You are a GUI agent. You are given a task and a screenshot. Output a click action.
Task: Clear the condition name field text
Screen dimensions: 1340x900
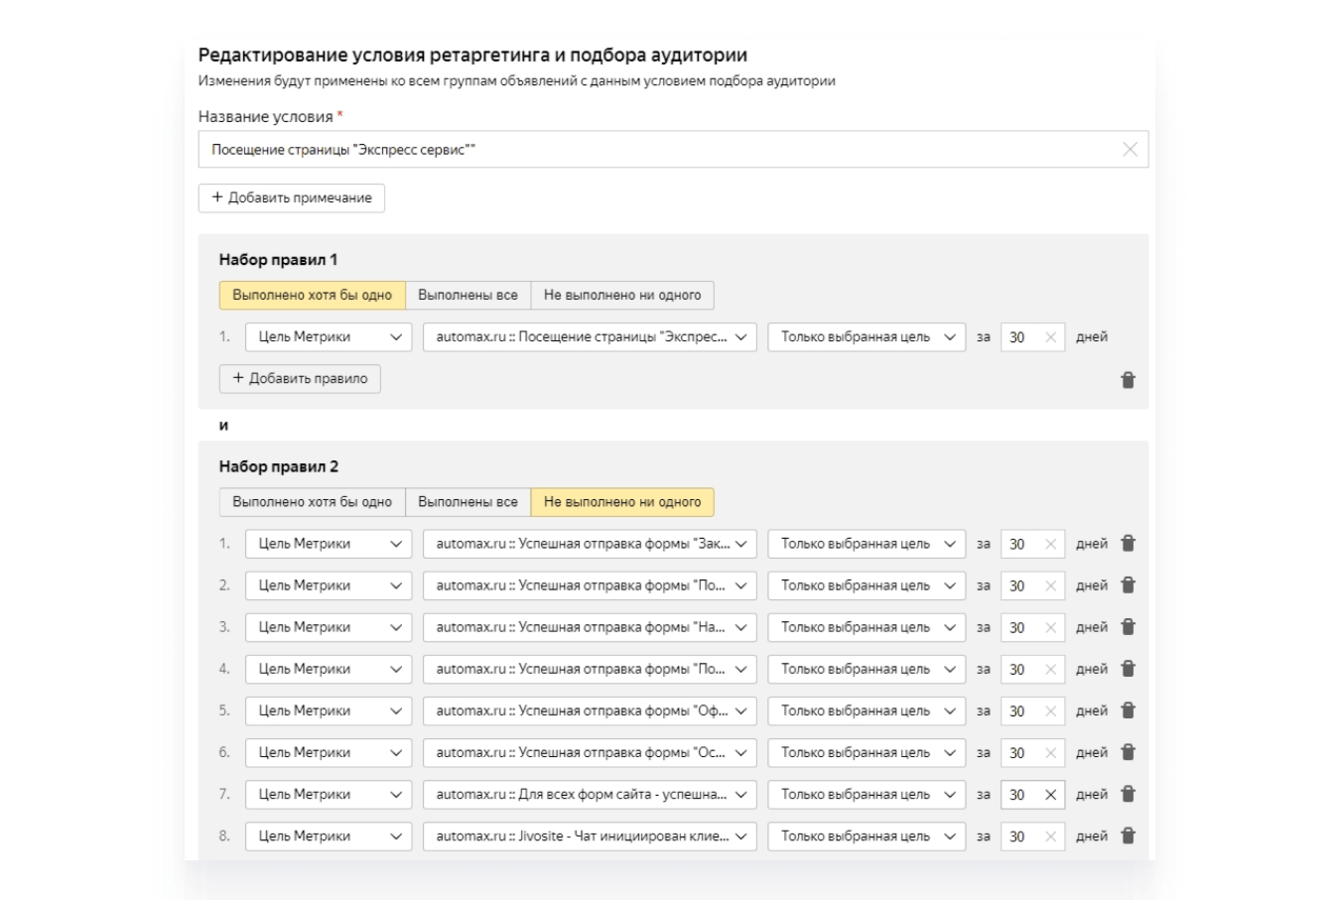click(x=1129, y=150)
